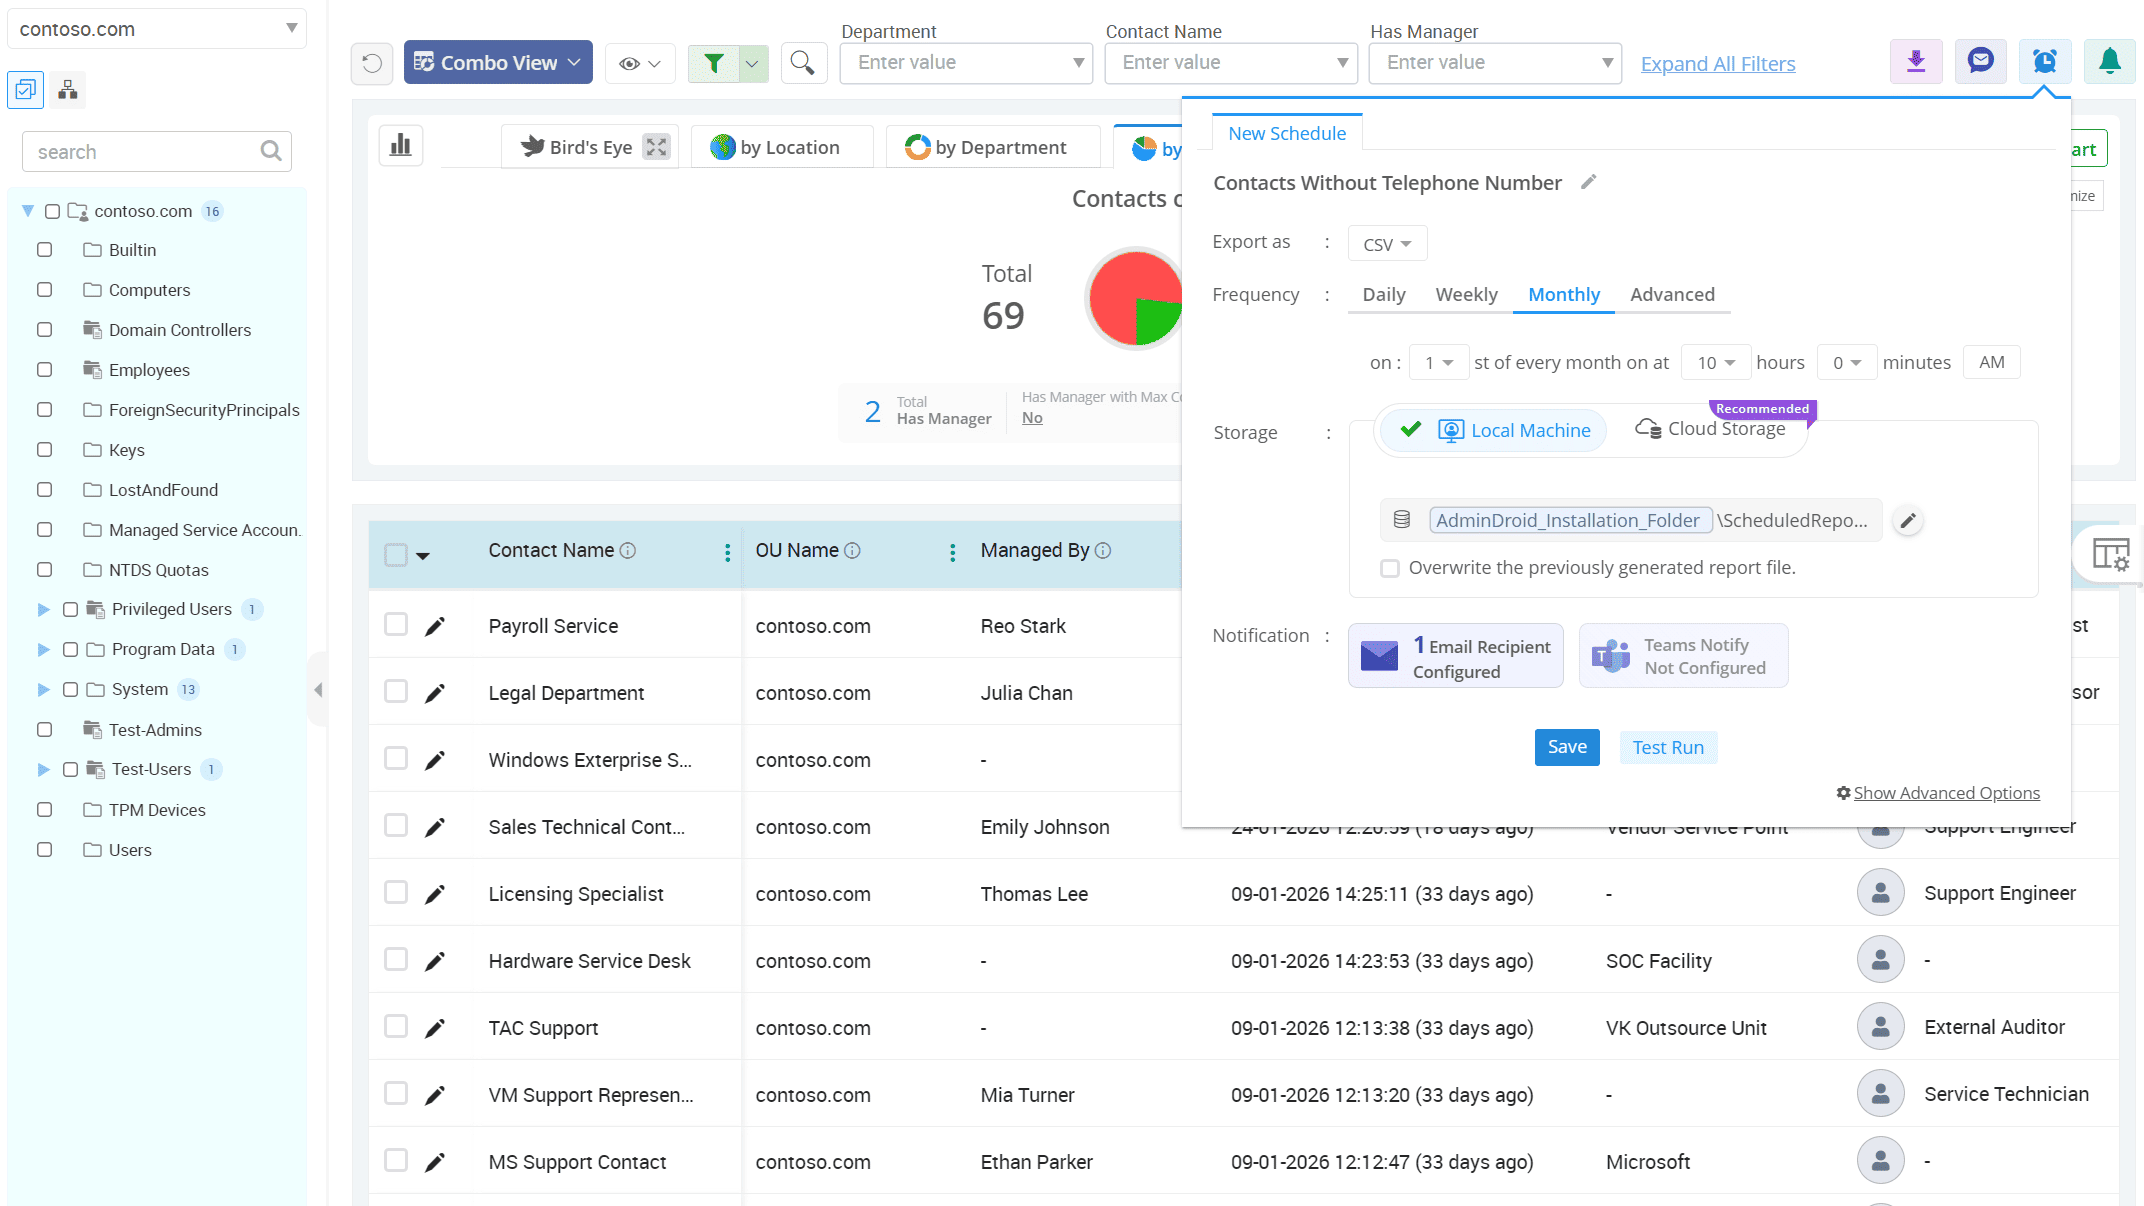Open the schedule alarm clock icon
Viewport: 2144px width, 1206px height.
(x=2044, y=62)
